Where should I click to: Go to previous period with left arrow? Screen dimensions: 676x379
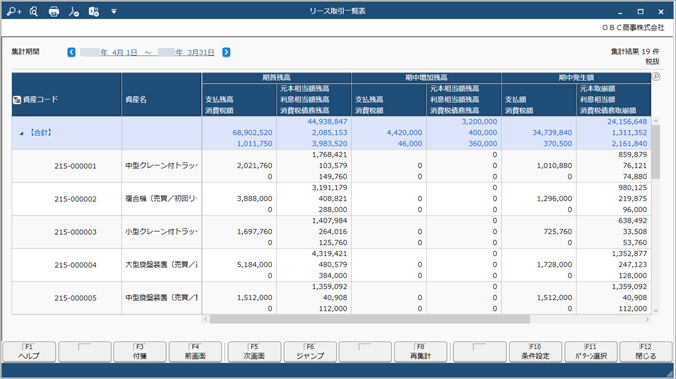[x=72, y=52]
